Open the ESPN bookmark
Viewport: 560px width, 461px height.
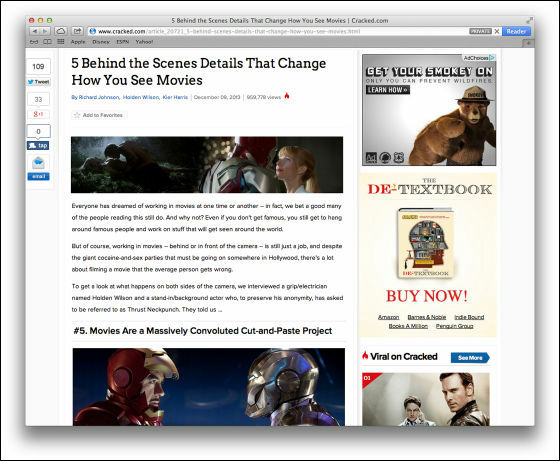[x=122, y=42]
